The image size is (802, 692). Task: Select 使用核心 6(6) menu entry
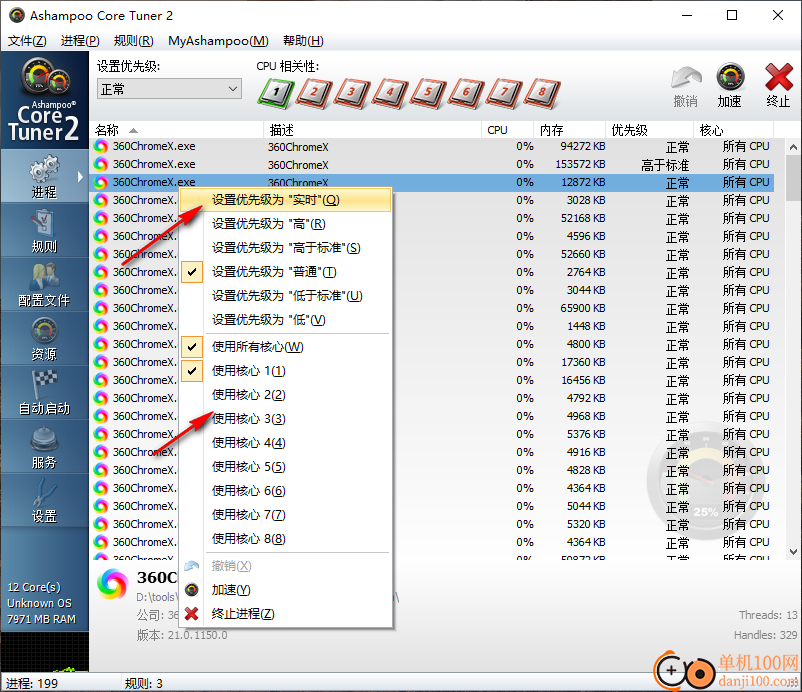(285, 491)
